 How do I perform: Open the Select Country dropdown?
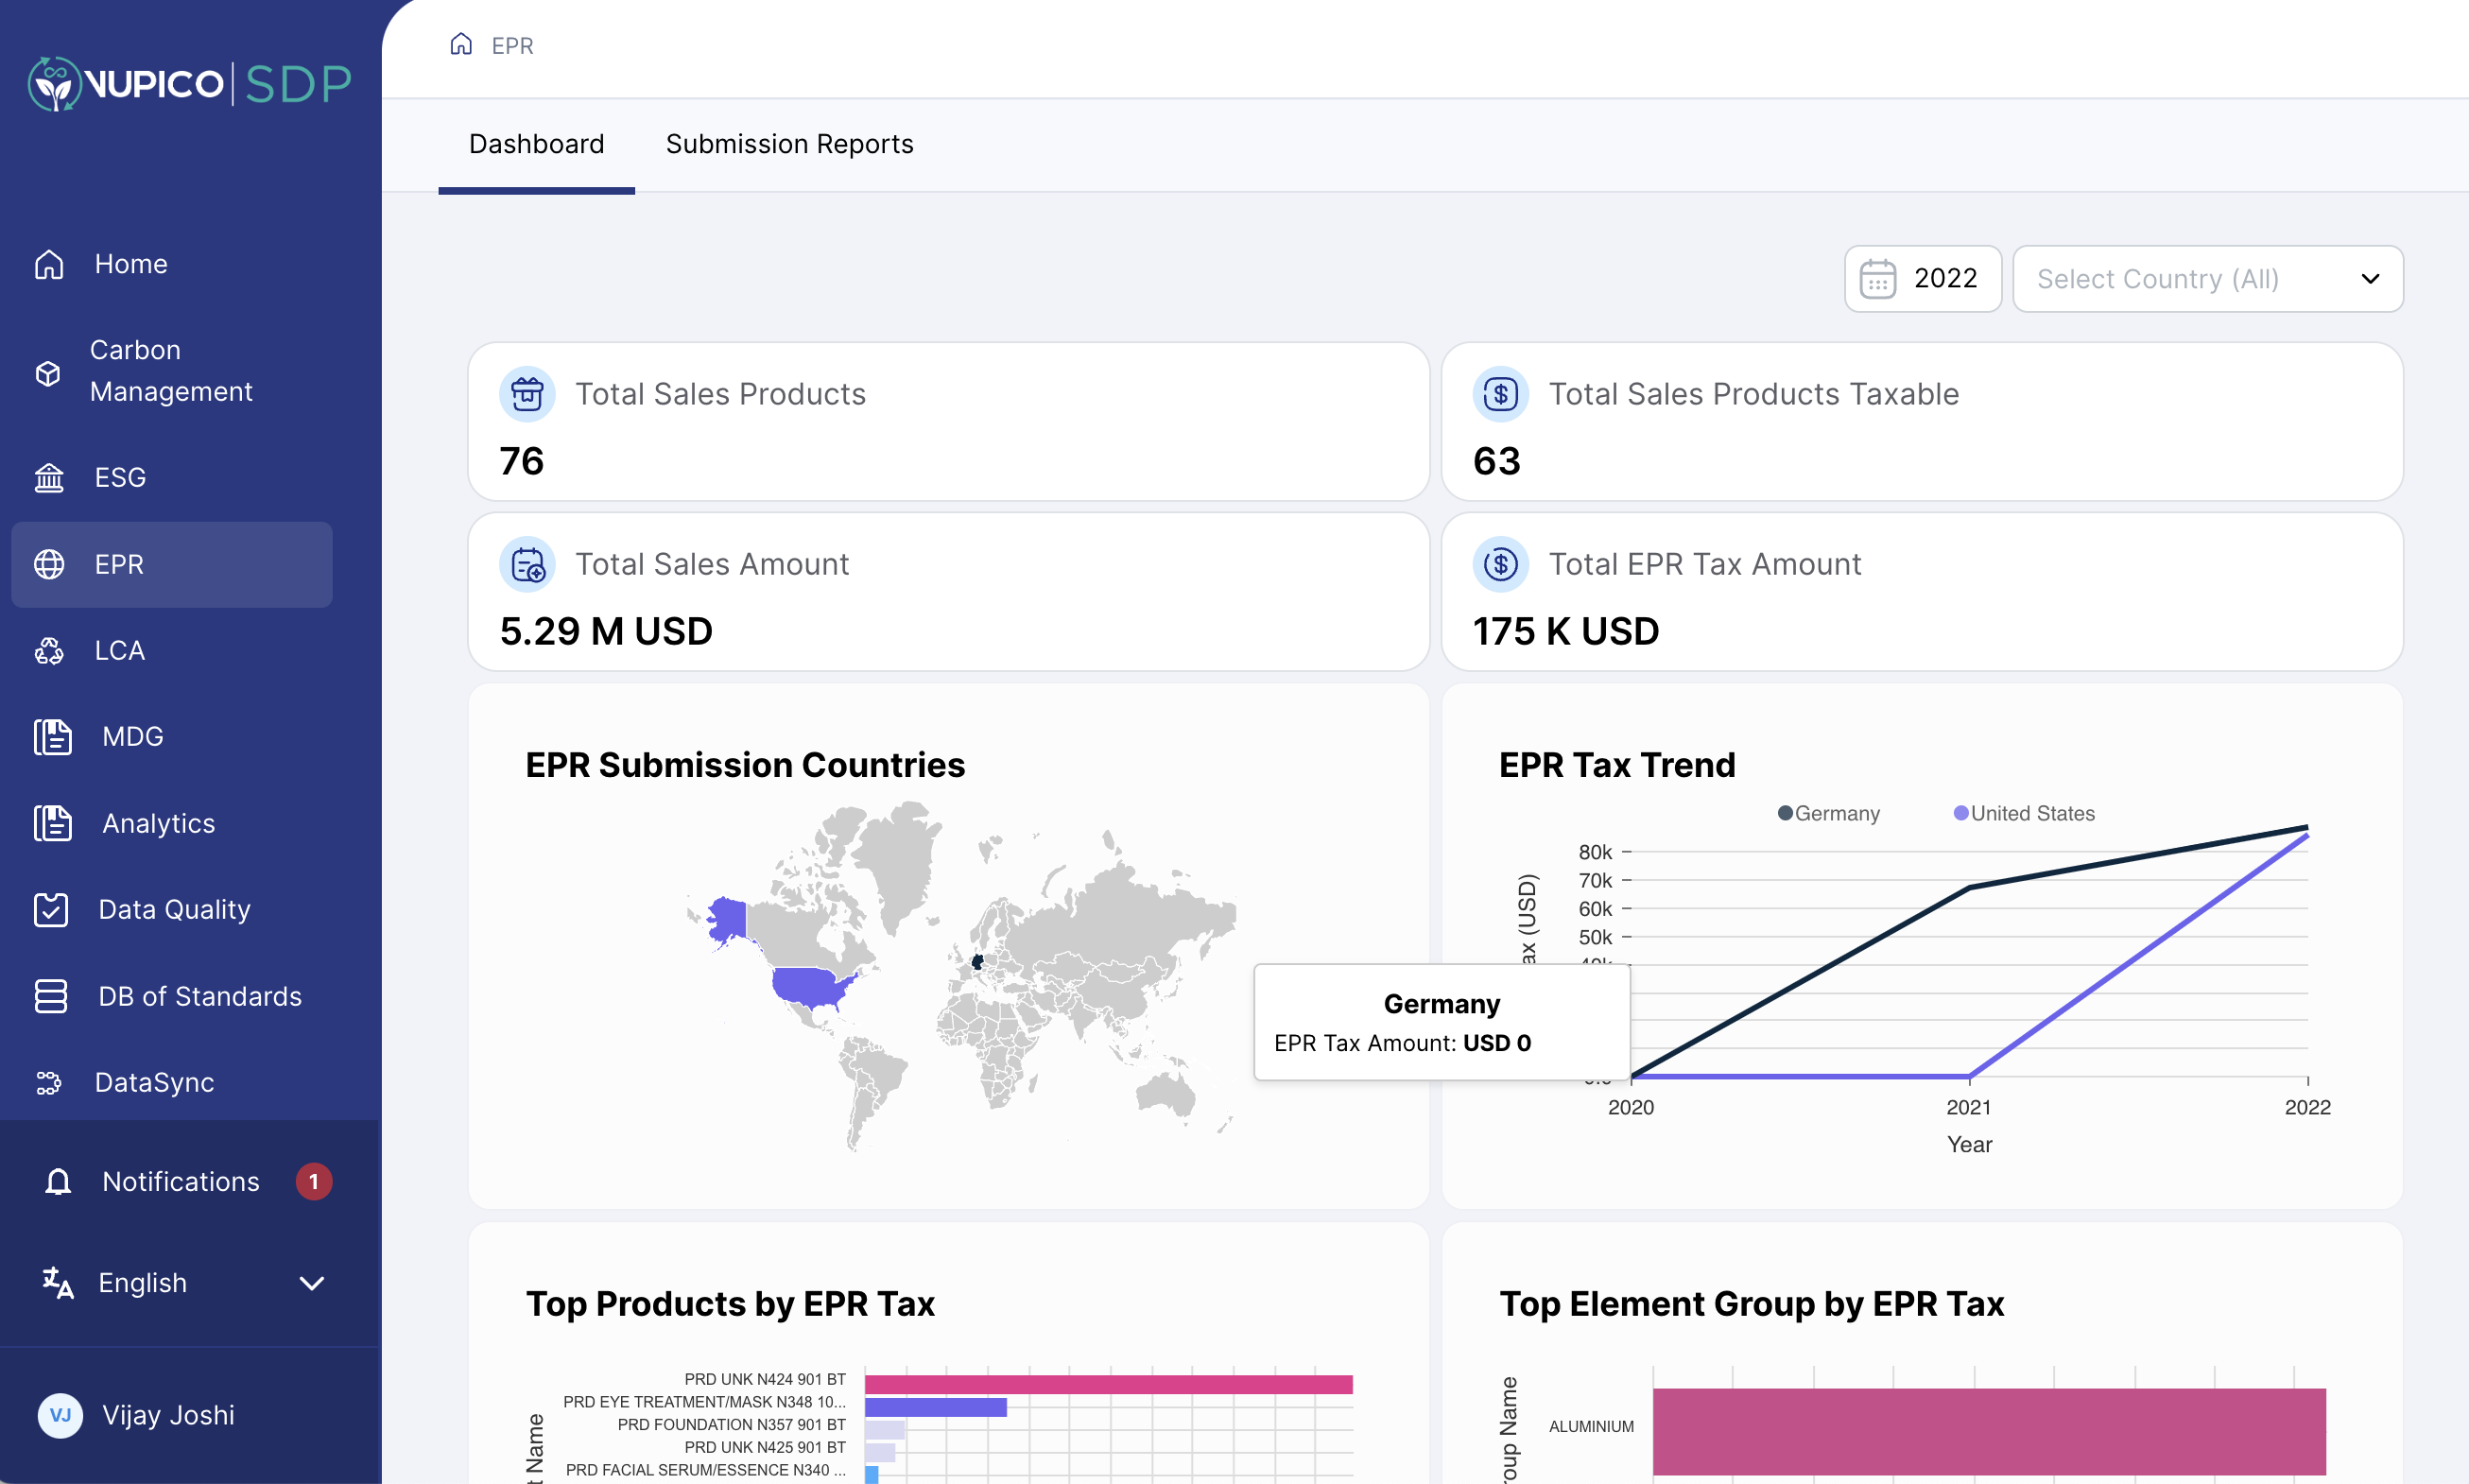point(2207,279)
